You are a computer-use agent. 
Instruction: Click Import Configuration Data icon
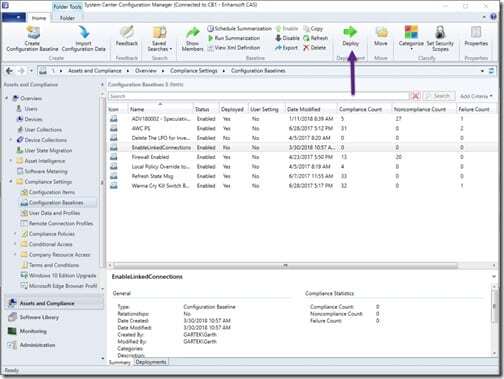84,32
